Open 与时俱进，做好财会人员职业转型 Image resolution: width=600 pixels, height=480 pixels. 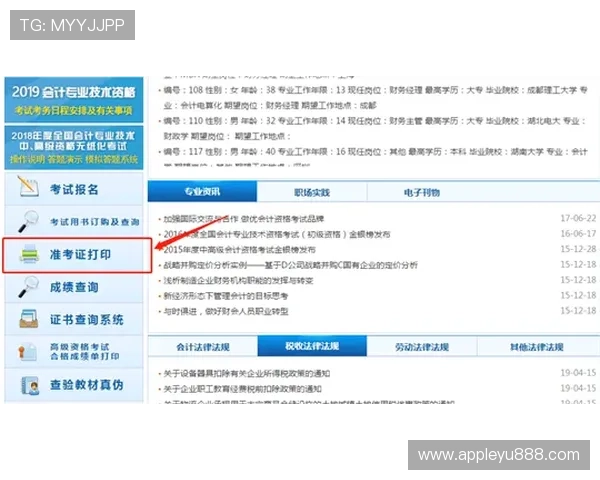pos(226,311)
